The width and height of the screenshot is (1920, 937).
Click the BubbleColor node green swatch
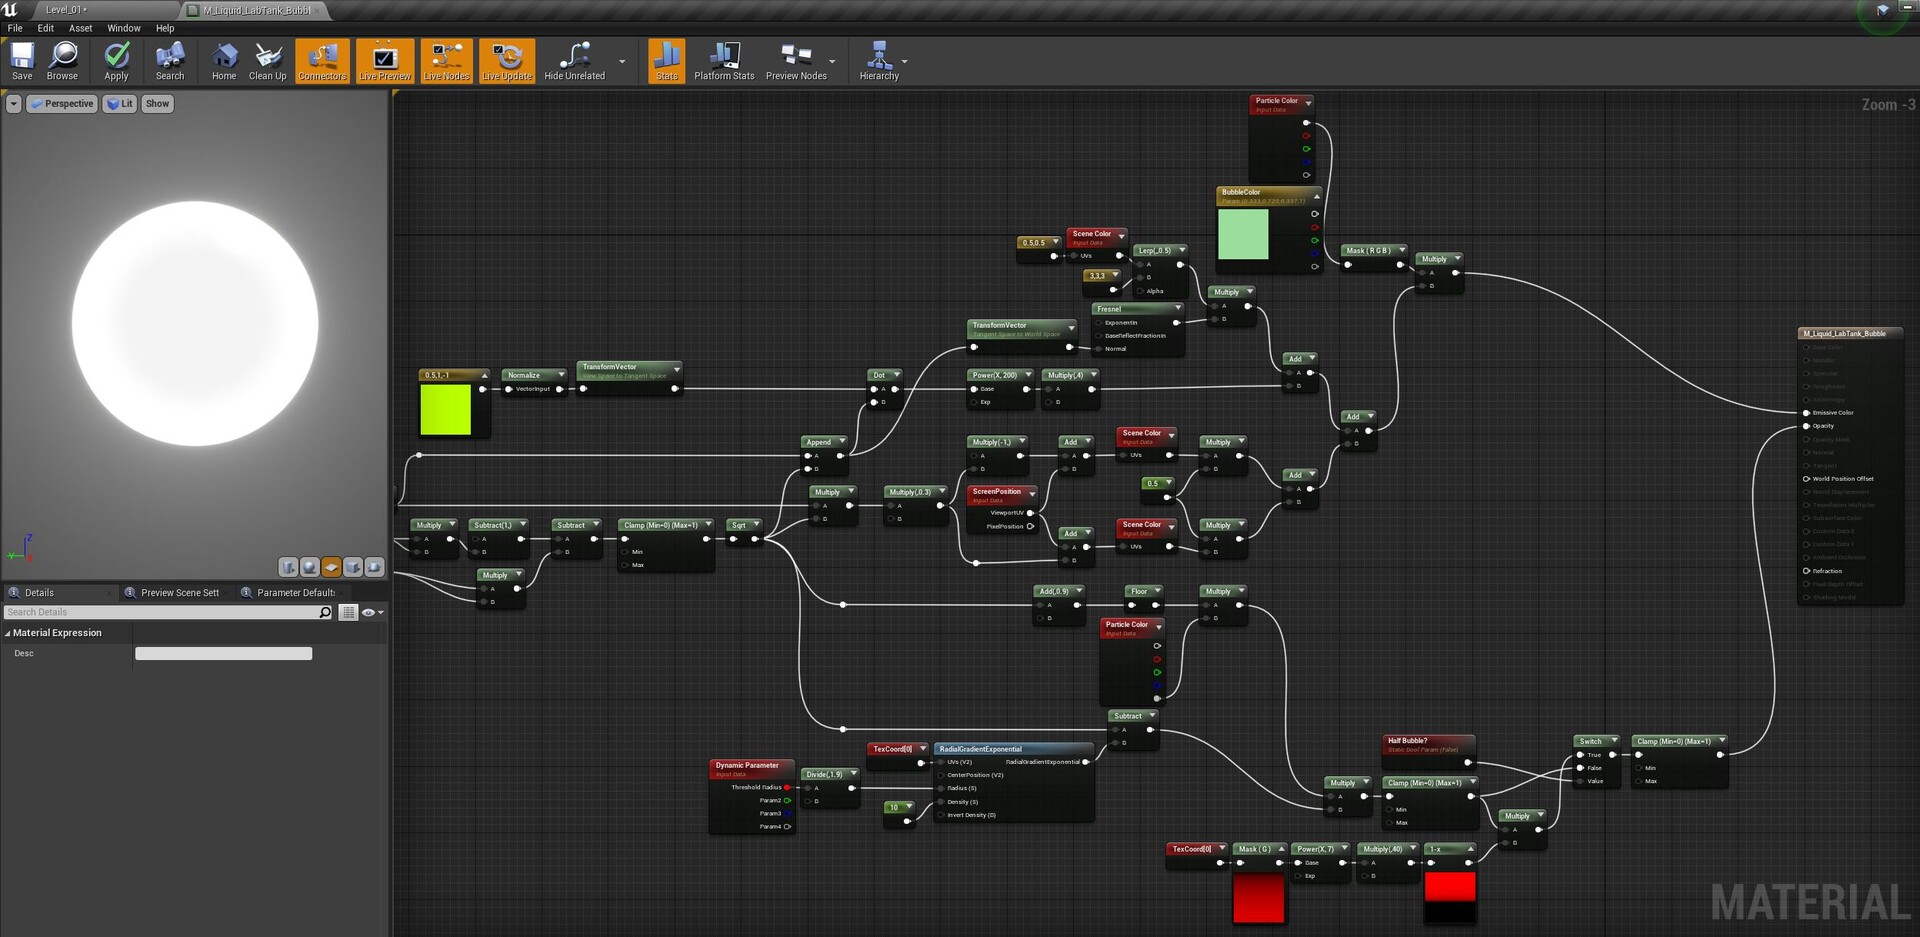point(1243,234)
